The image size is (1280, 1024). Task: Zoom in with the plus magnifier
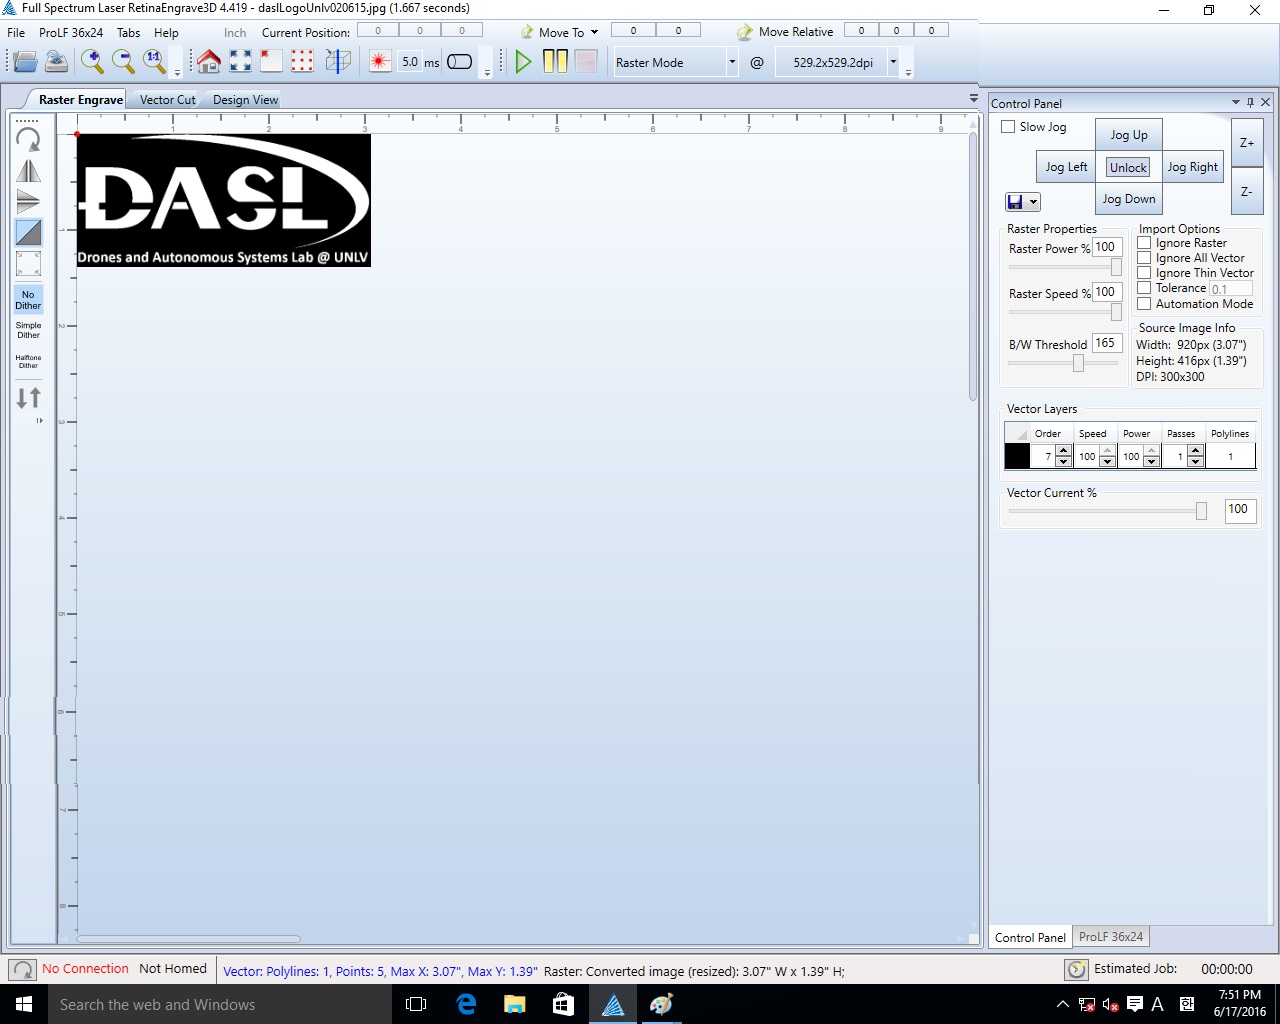(92, 62)
